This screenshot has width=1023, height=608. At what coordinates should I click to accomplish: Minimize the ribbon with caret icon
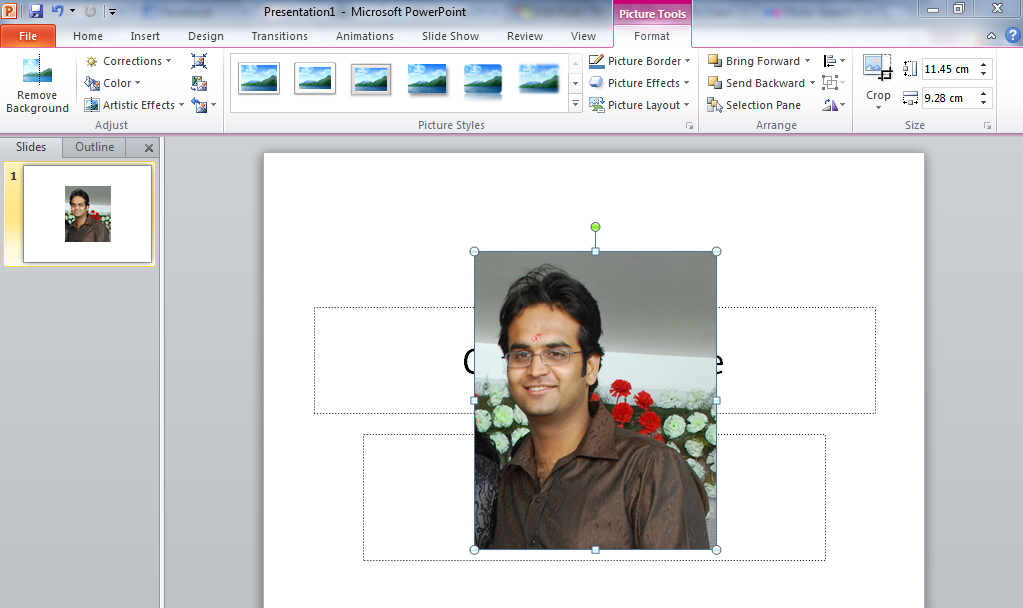992,36
